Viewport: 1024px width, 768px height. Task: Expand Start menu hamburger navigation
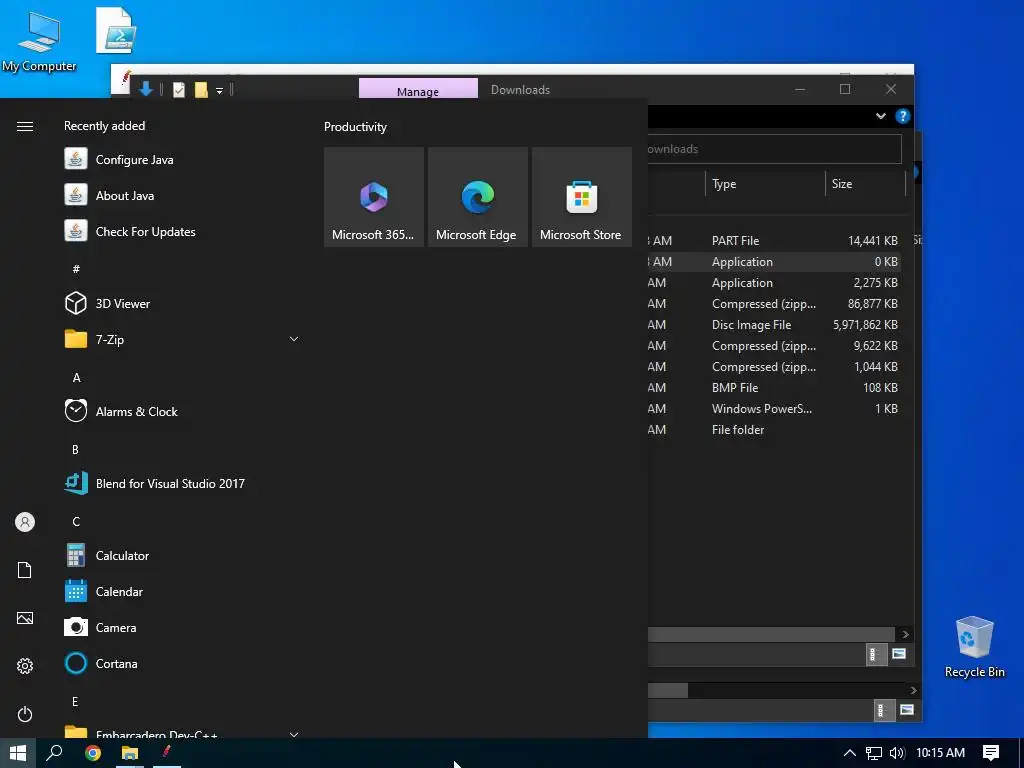click(25, 126)
